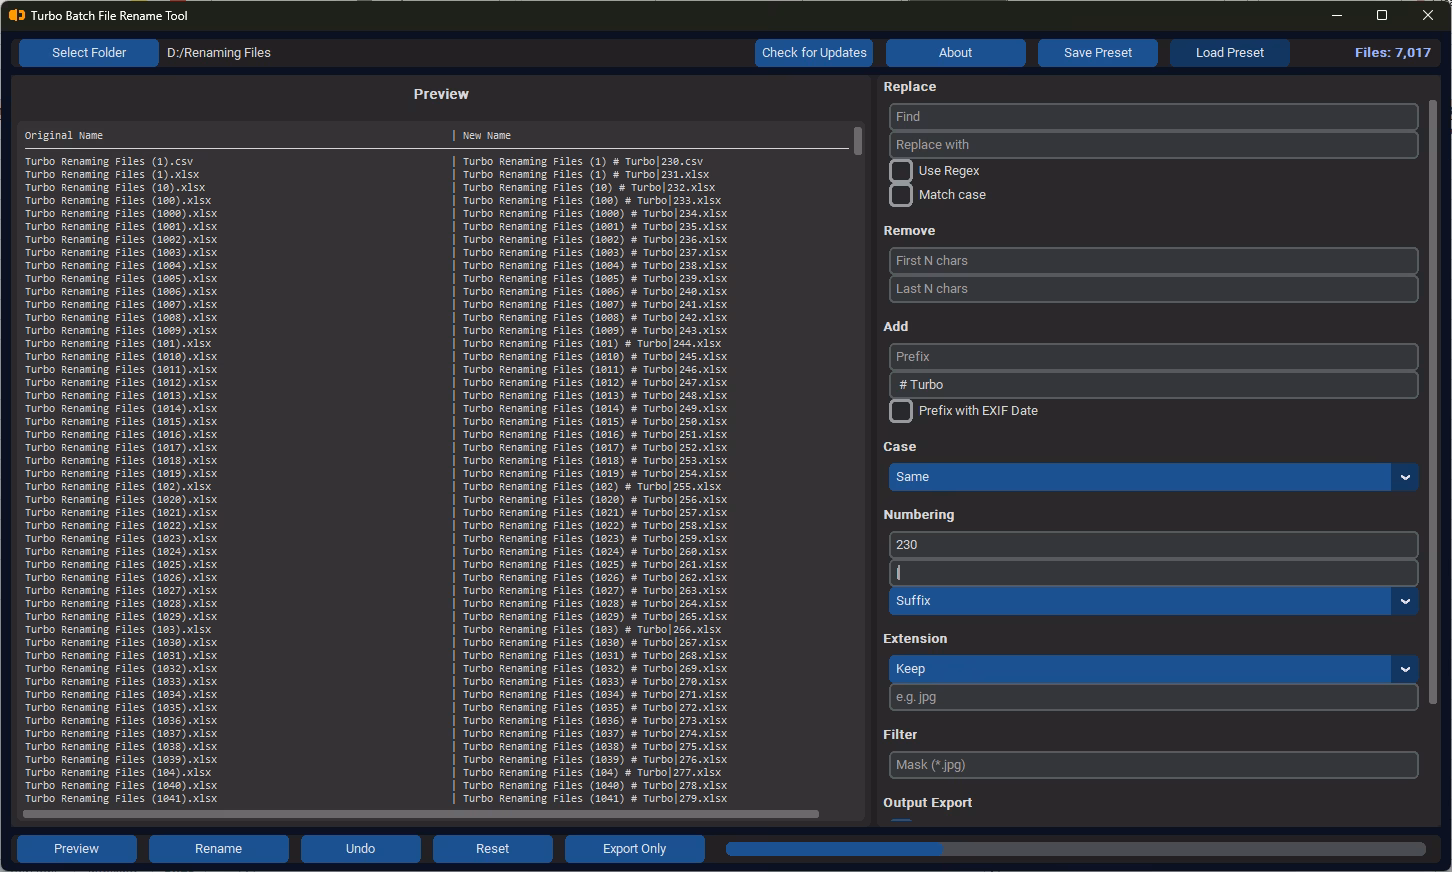The image size is (1452, 872).
Task: Click the Filter Mask (*.jpg) field
Action: pos(1153,765)
